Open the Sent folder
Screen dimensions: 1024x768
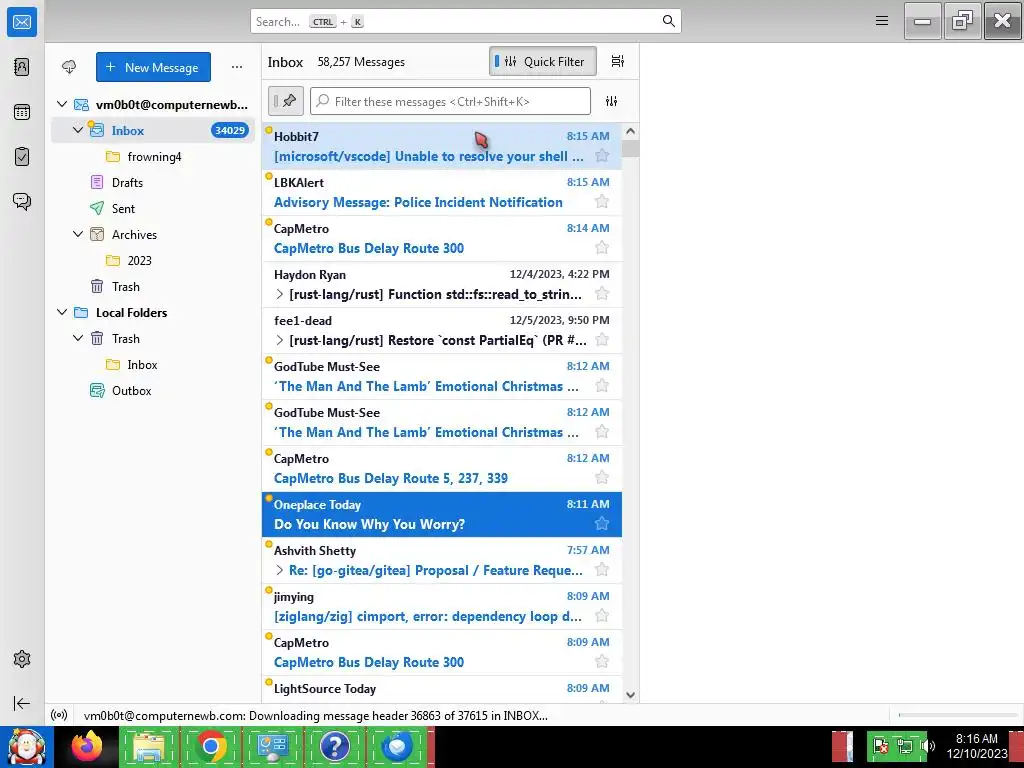153,208
